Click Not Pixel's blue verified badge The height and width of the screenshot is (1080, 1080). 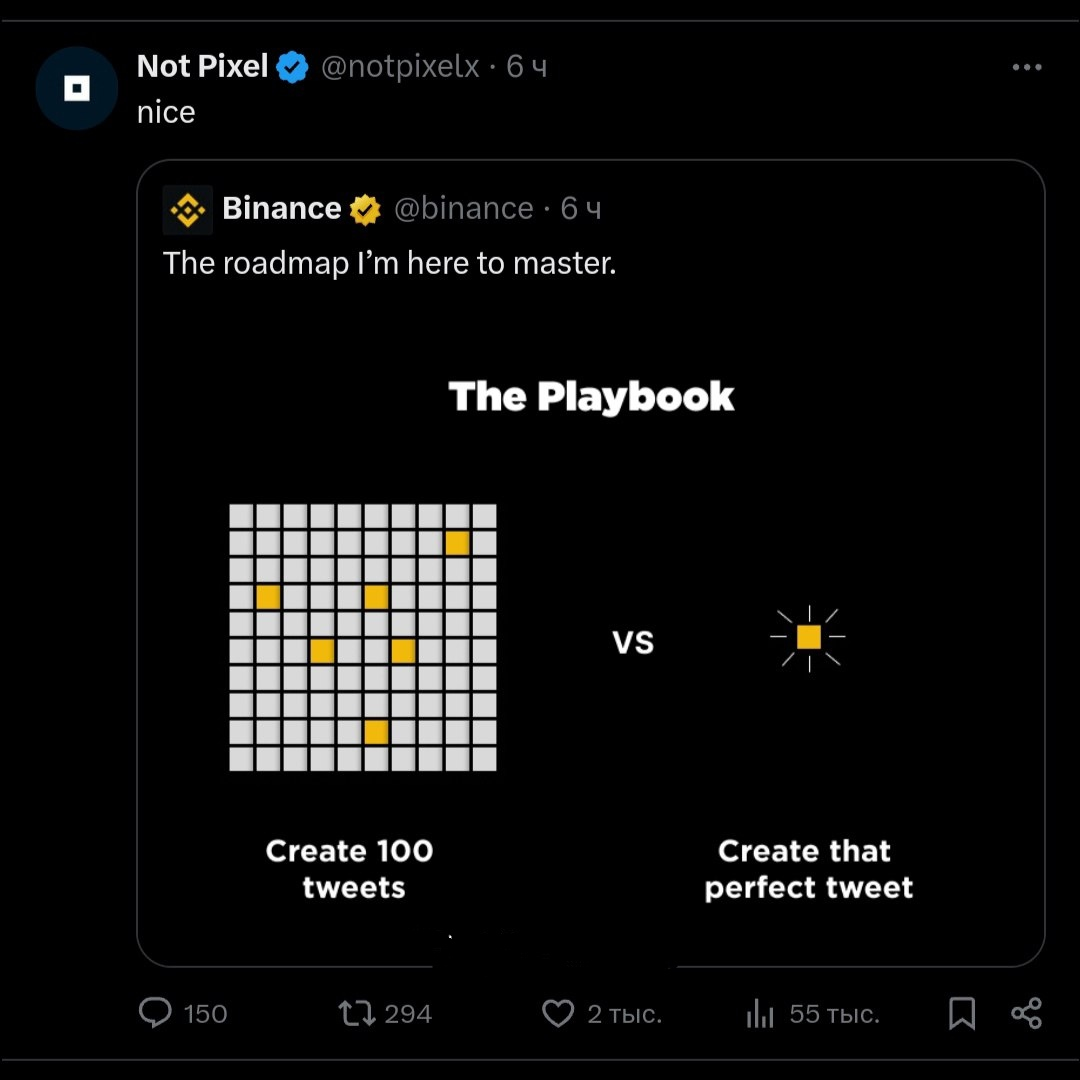(292, 68)
